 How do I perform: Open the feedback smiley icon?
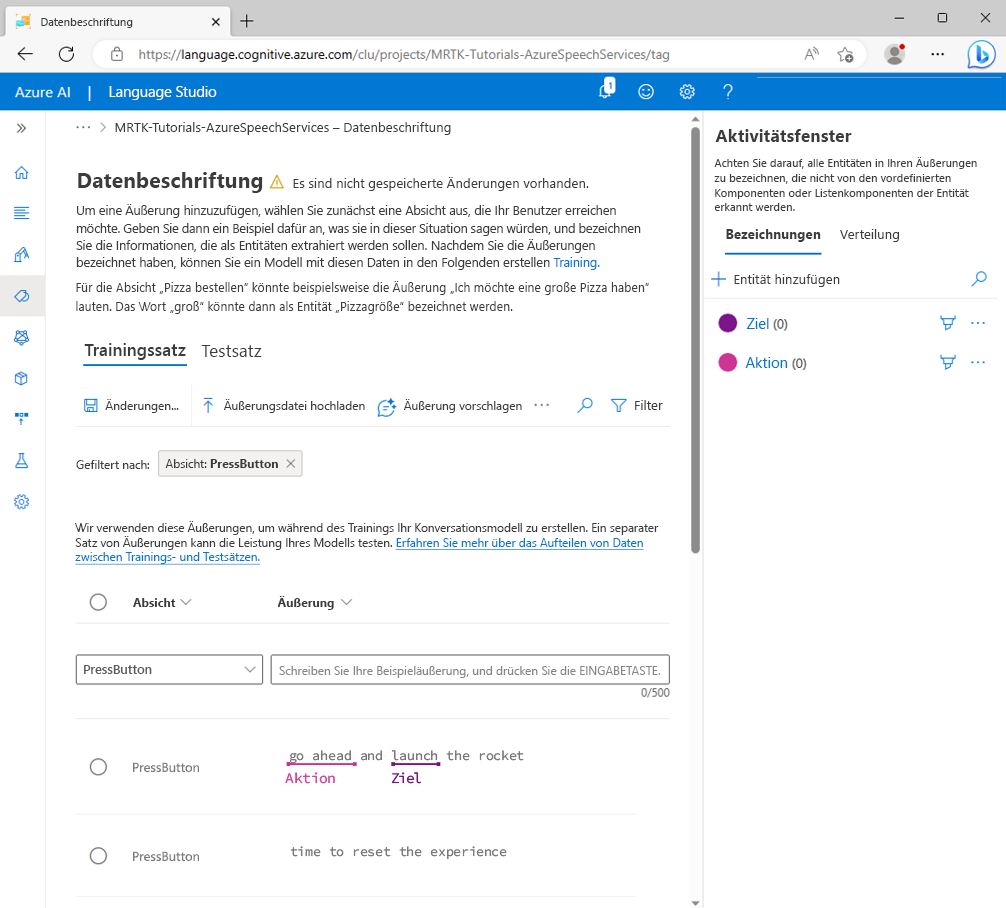tap(646, 92)
